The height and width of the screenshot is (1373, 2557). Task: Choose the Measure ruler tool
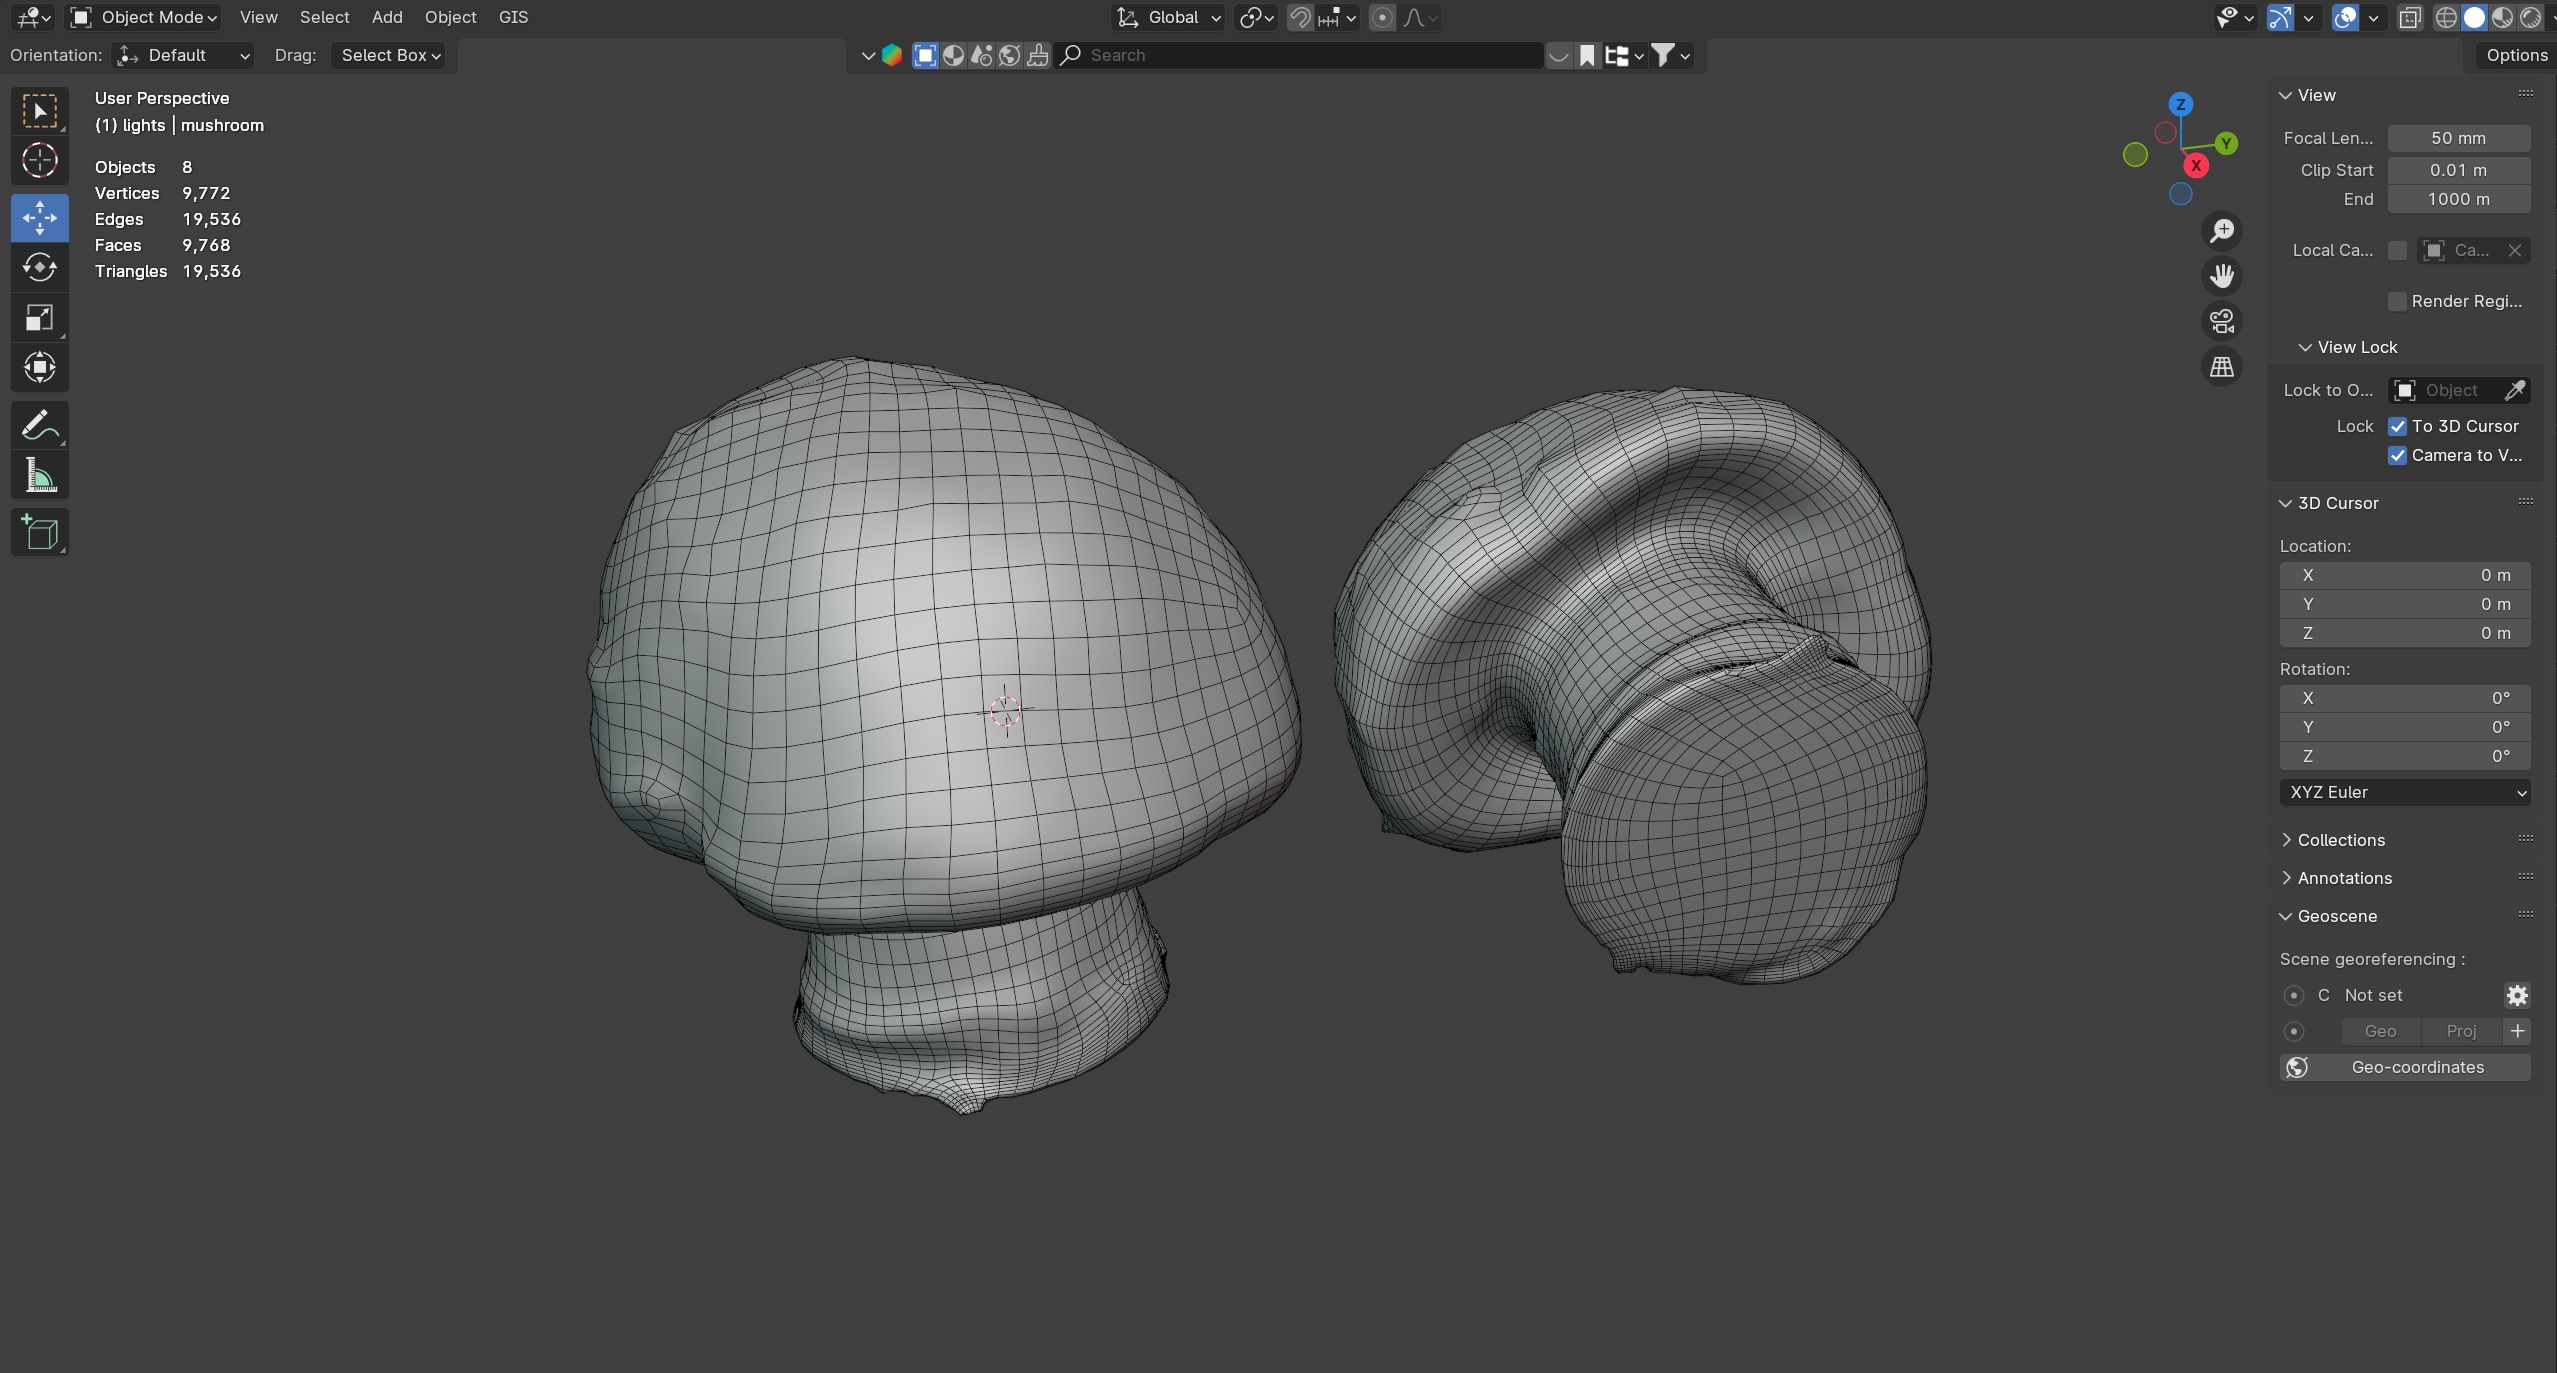[39, 476]
